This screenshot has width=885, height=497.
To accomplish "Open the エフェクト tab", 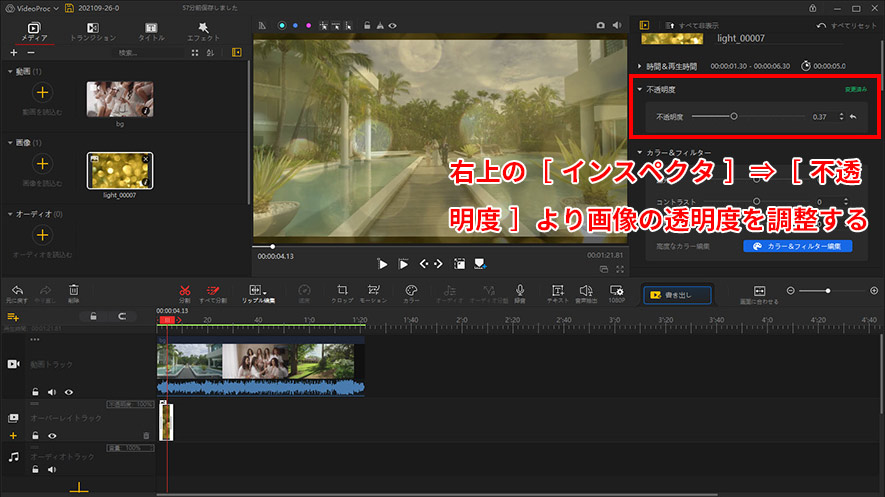I will coord(204,31).
